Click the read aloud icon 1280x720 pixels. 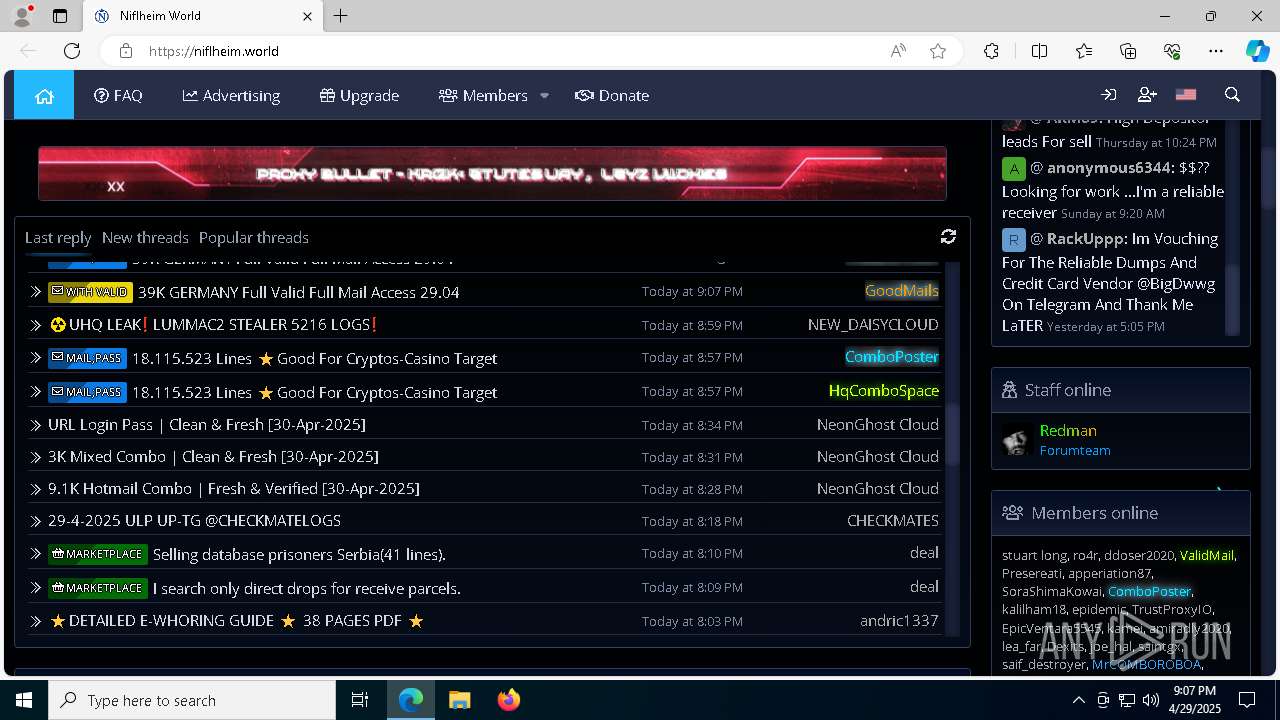tap(898, 51)
